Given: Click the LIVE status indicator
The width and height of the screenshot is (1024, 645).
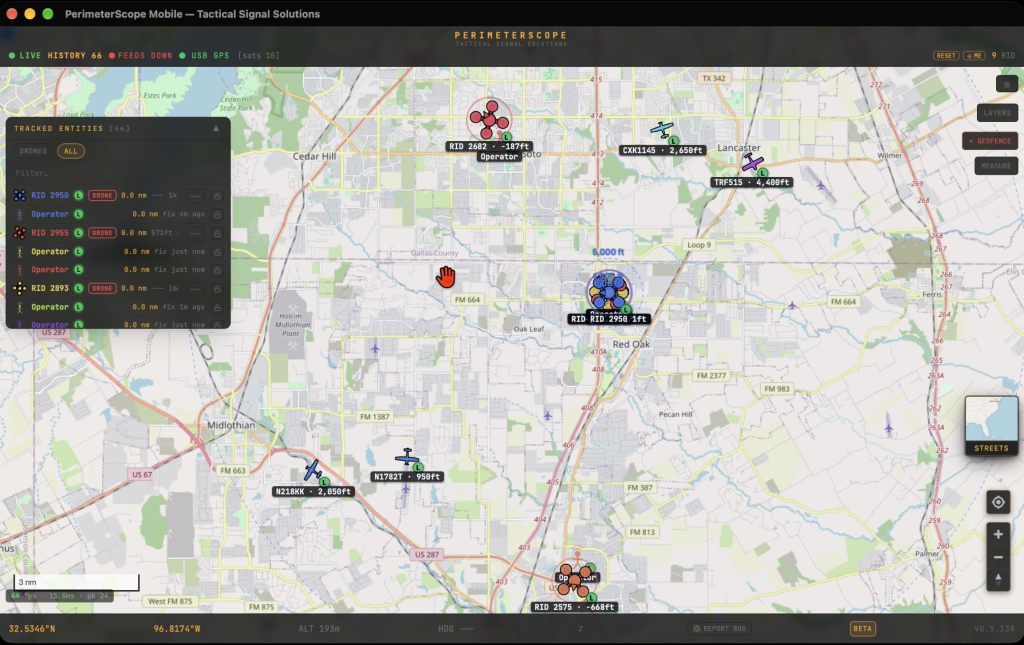Looking at the screenshot, I should 25,55.
